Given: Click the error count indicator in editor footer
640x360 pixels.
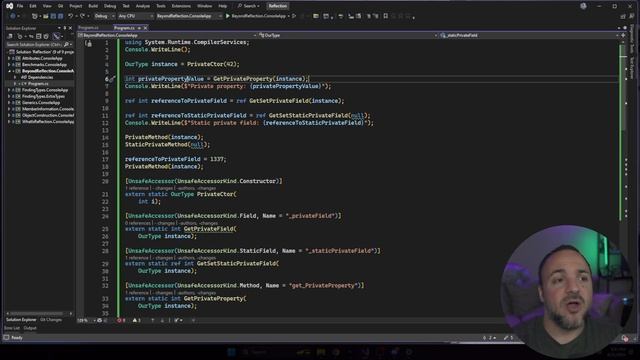Looking at the screenshot, I should coord(121,320).
